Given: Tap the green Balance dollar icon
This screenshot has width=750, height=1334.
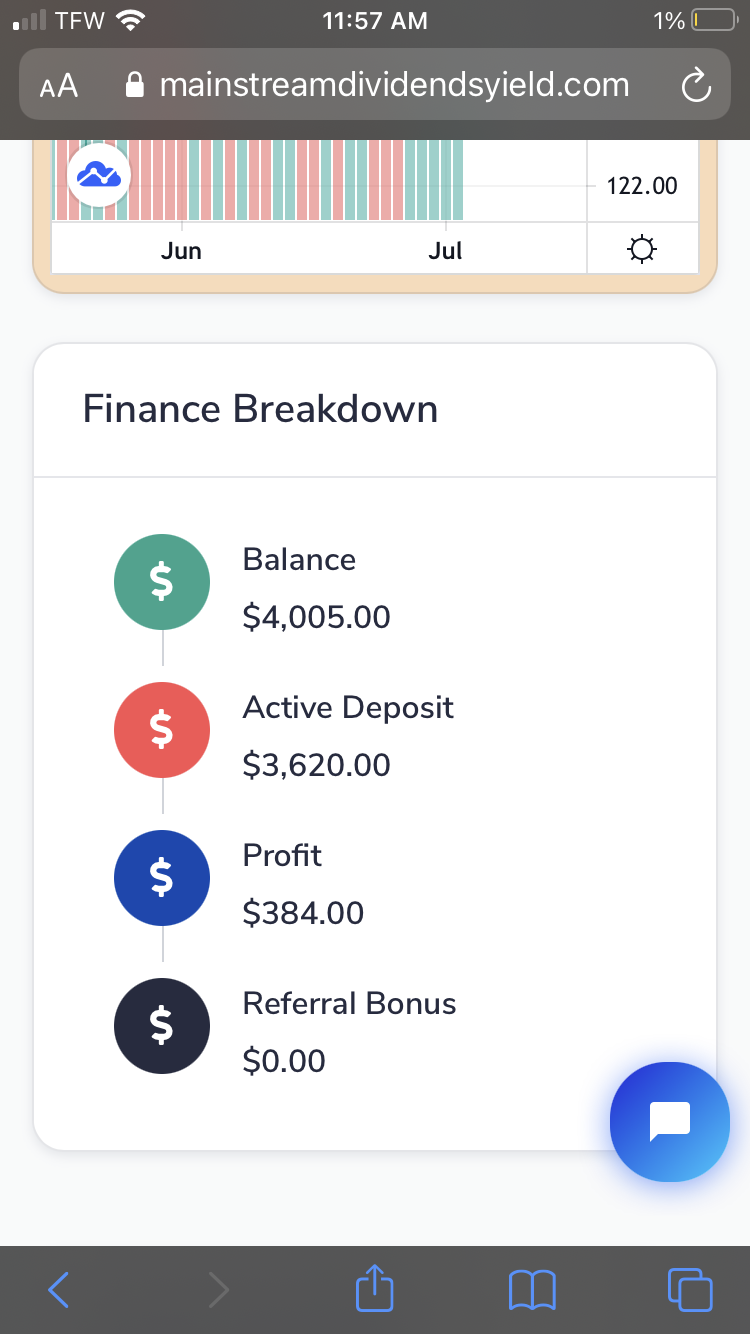Looking at the screenshot, I should point(162,582).
